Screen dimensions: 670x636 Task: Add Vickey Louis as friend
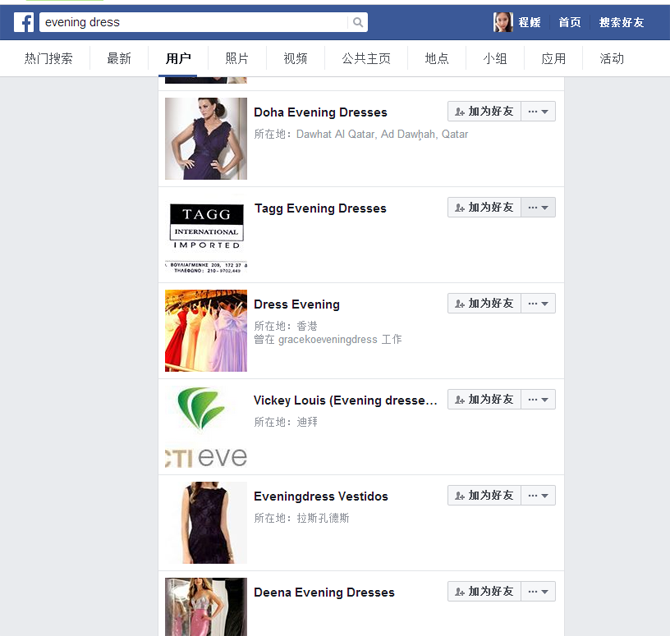pos(484,399)
